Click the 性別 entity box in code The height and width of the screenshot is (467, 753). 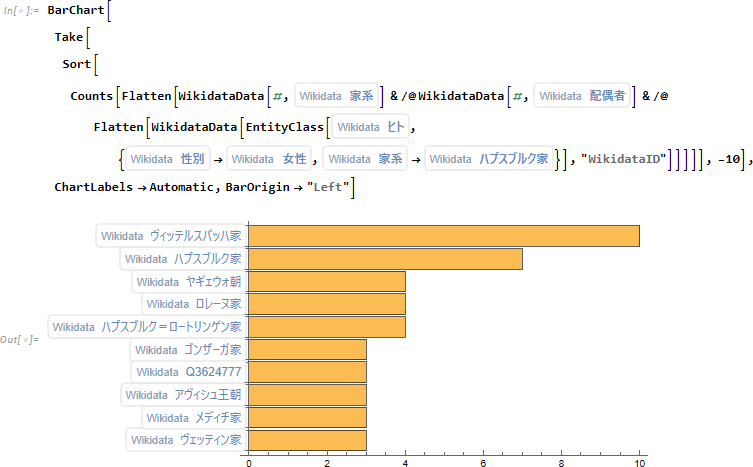point(167,158)
